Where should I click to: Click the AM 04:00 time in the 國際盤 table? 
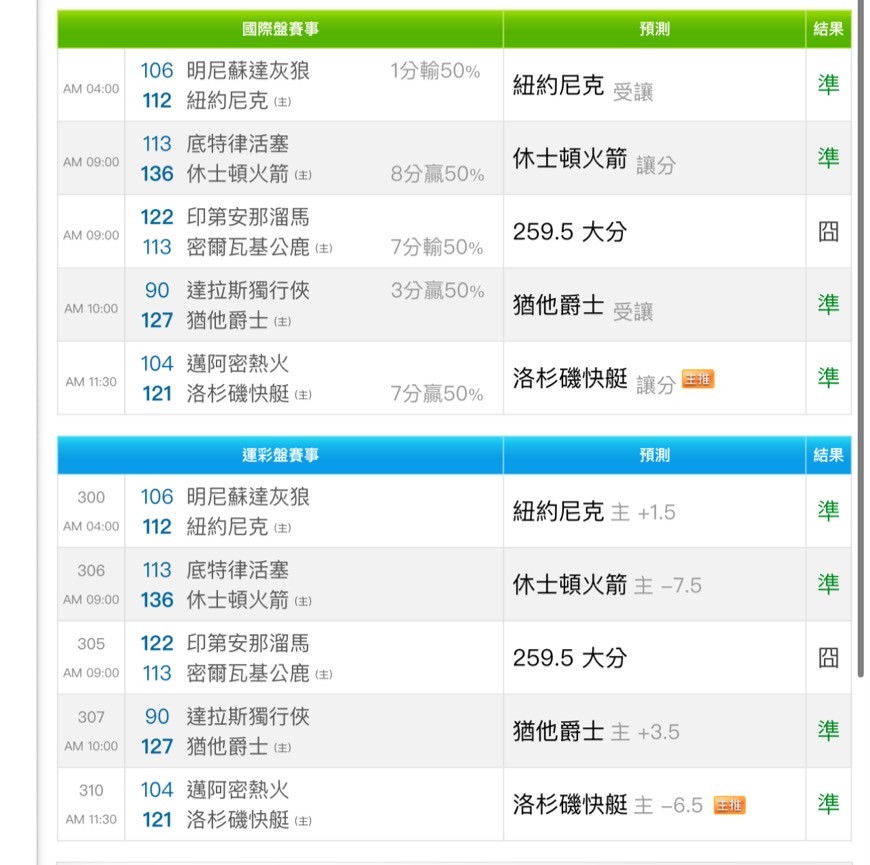pyautogui.click(x=91, y=89)
